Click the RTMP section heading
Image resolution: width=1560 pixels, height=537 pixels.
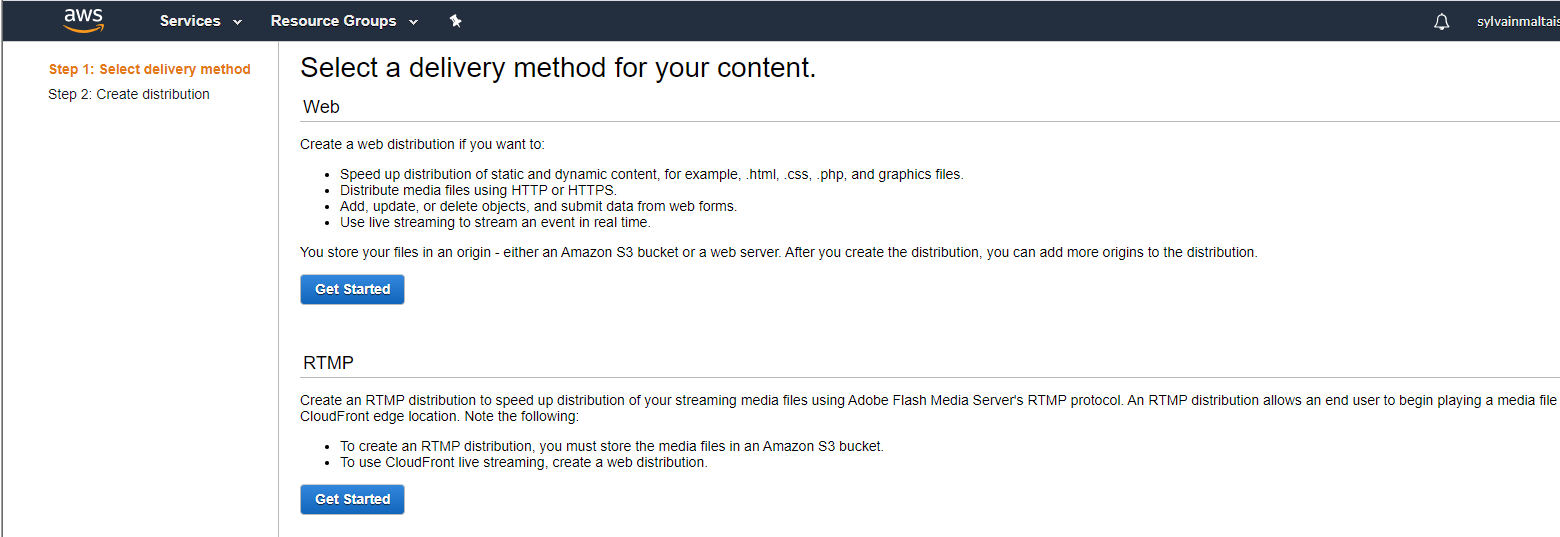click(x=328, y=362)
